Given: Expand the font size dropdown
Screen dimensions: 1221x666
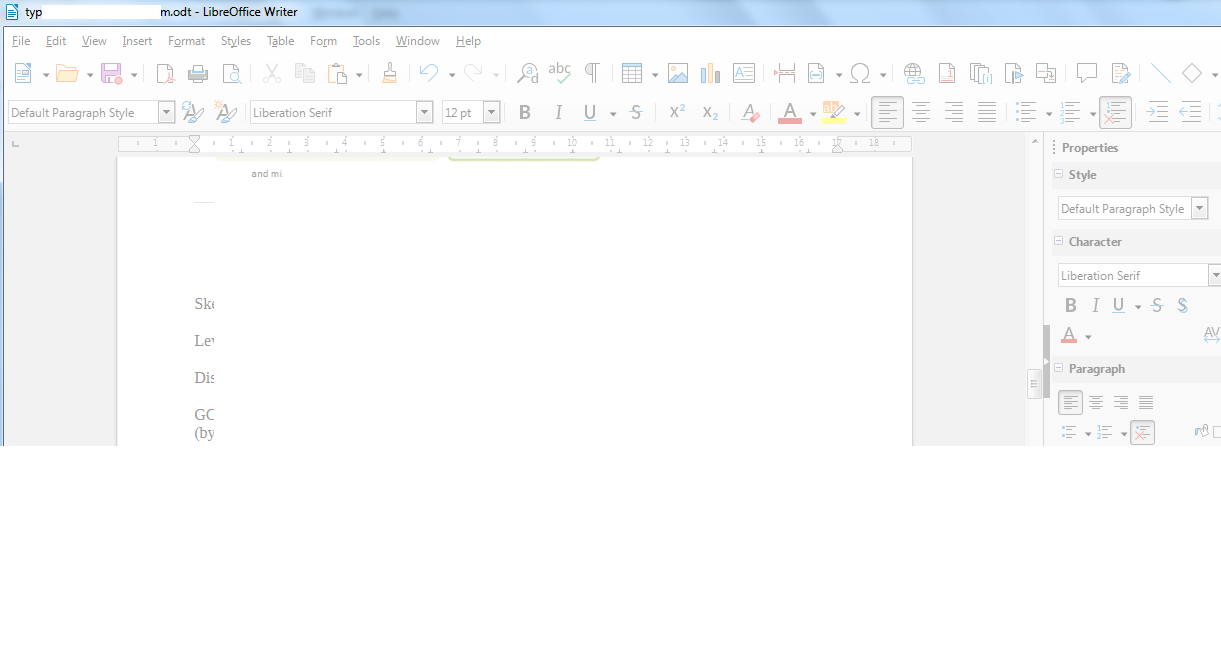Looking at the screenshot, I should [x=491, y=113].
